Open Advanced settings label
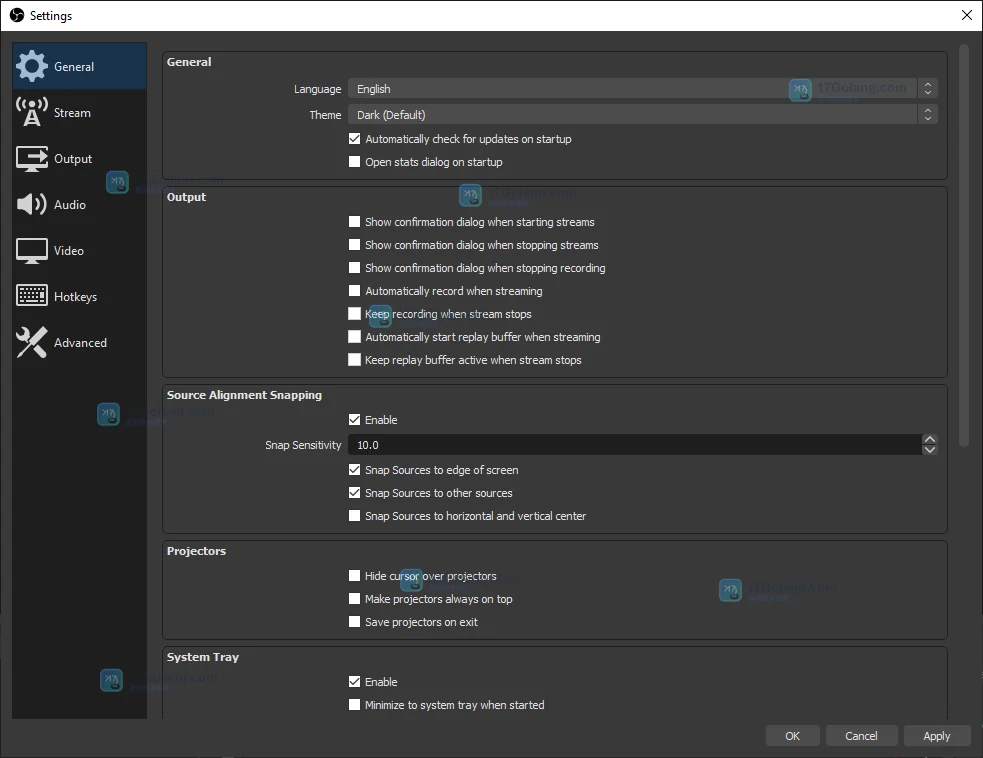Viewport: 983px width, 758px height. pyautogui.click(x=80, y=342)
